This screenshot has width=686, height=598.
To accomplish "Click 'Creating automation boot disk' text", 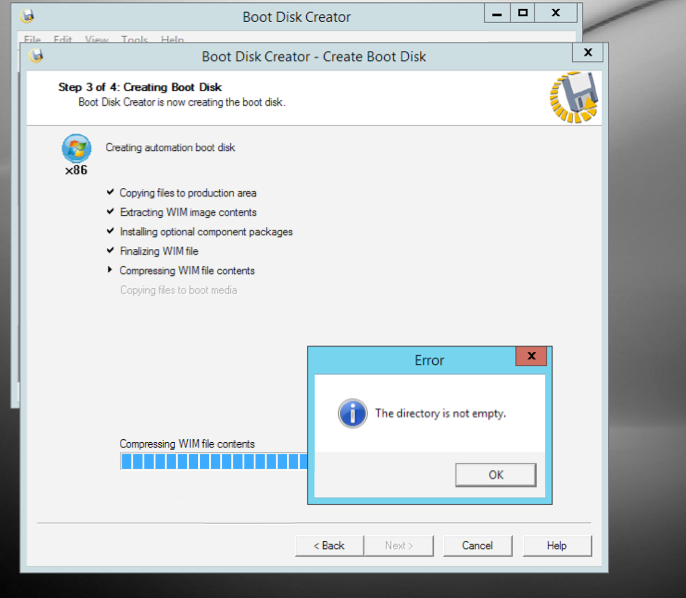I will click(170, 147).
